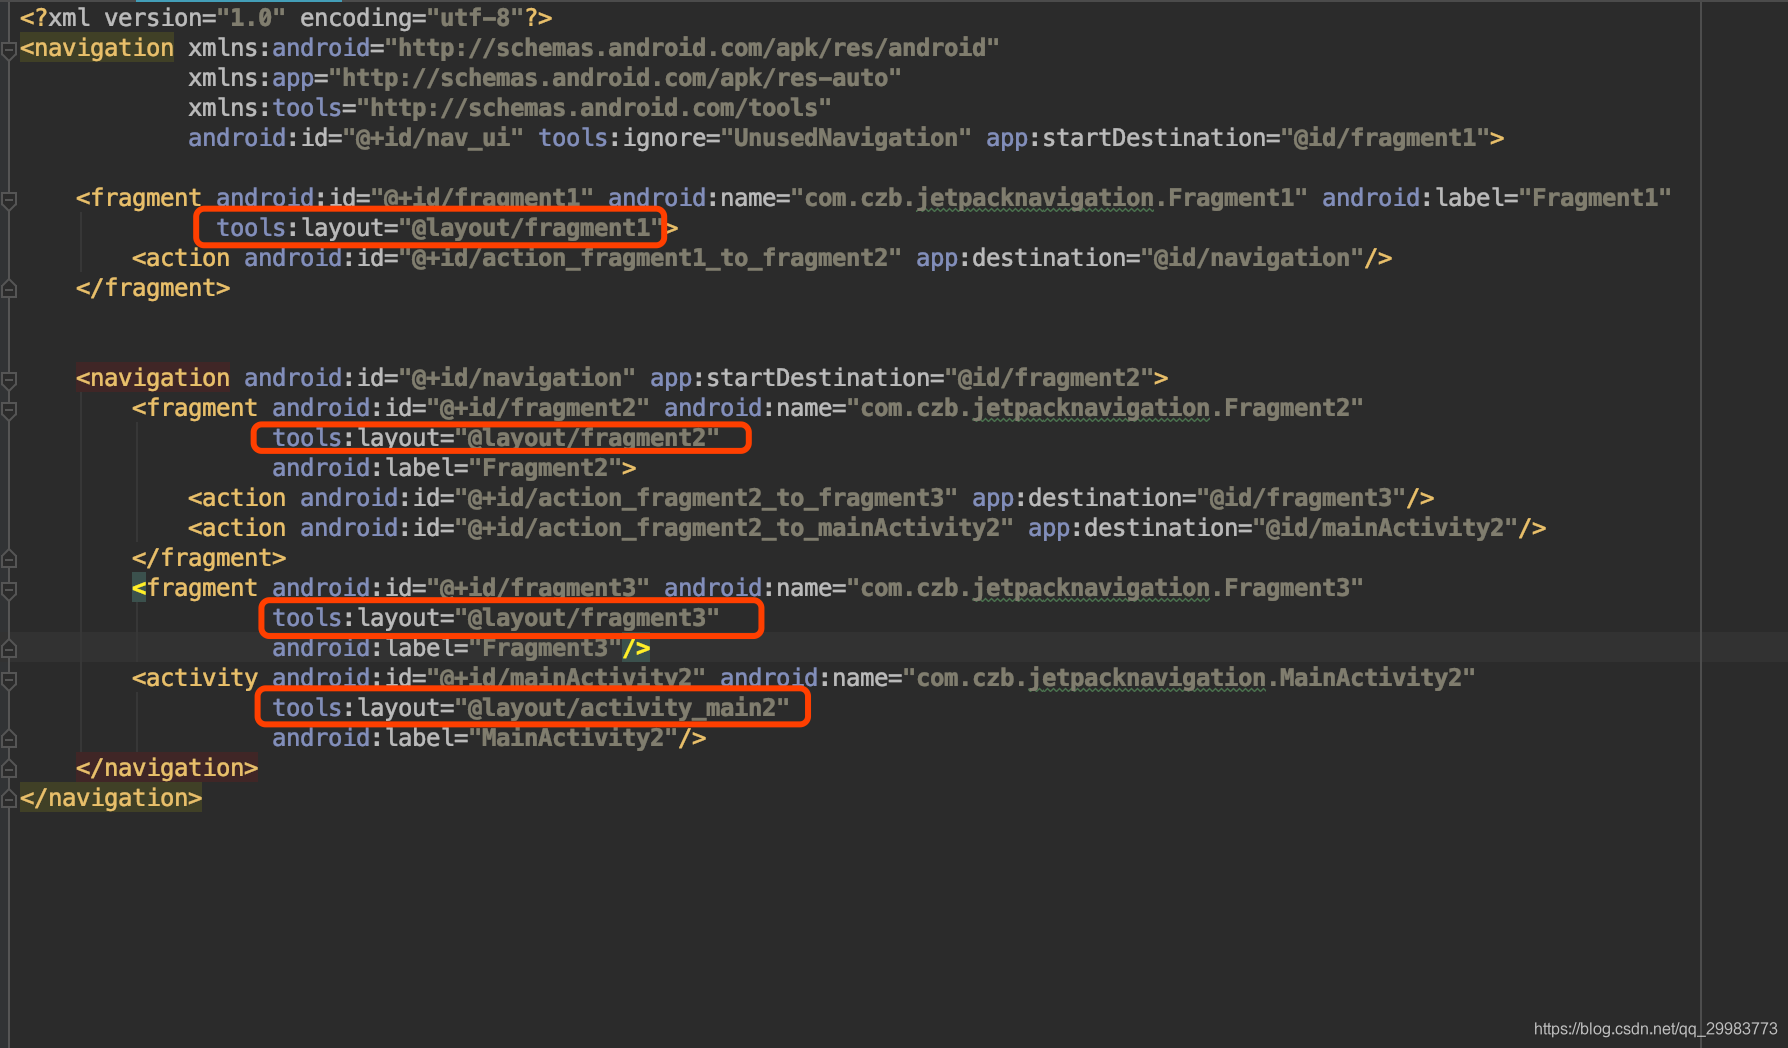This screenshot has height=1048, width=1788.
Task: Click the destination "@id/navigation" value
Action: [1252, 258]
